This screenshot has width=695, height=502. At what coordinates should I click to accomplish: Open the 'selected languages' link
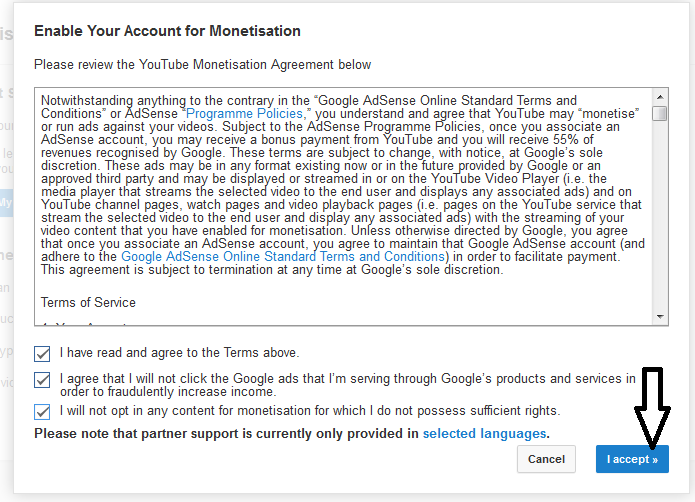coord(484,433)
